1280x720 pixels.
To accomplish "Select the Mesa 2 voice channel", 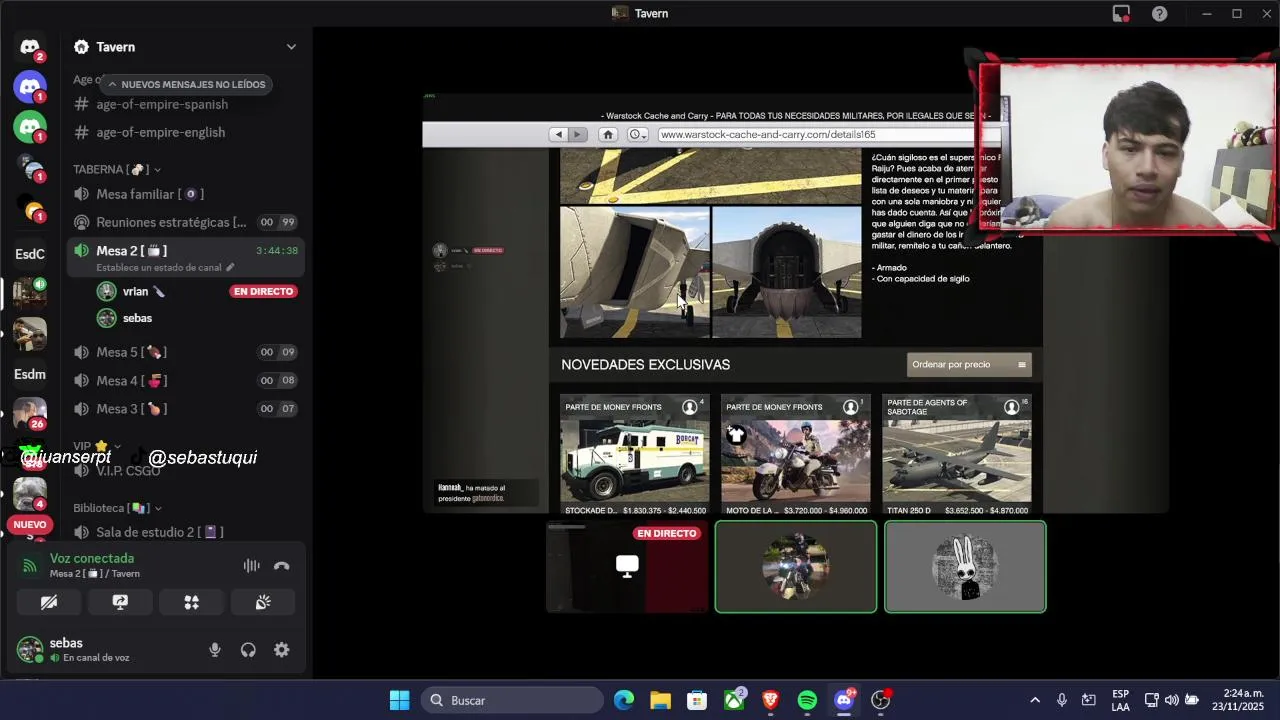I will (186, 257).
